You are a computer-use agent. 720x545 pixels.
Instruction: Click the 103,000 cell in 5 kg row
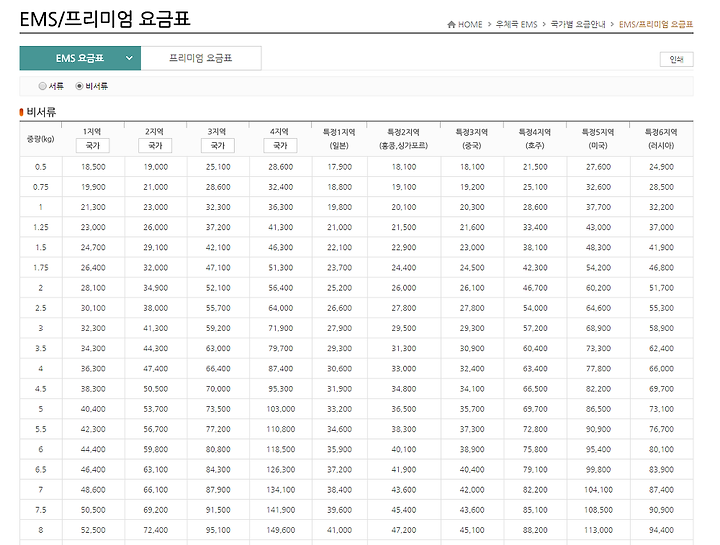(281, 409)
